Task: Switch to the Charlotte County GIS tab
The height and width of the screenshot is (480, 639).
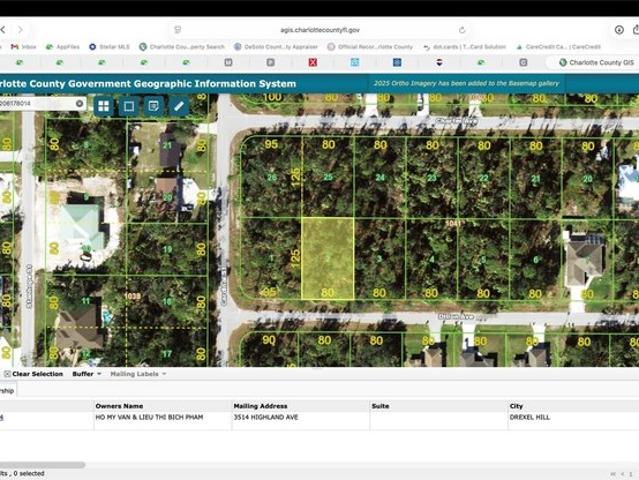Action: pyautogui.click(x=596, y=62)
